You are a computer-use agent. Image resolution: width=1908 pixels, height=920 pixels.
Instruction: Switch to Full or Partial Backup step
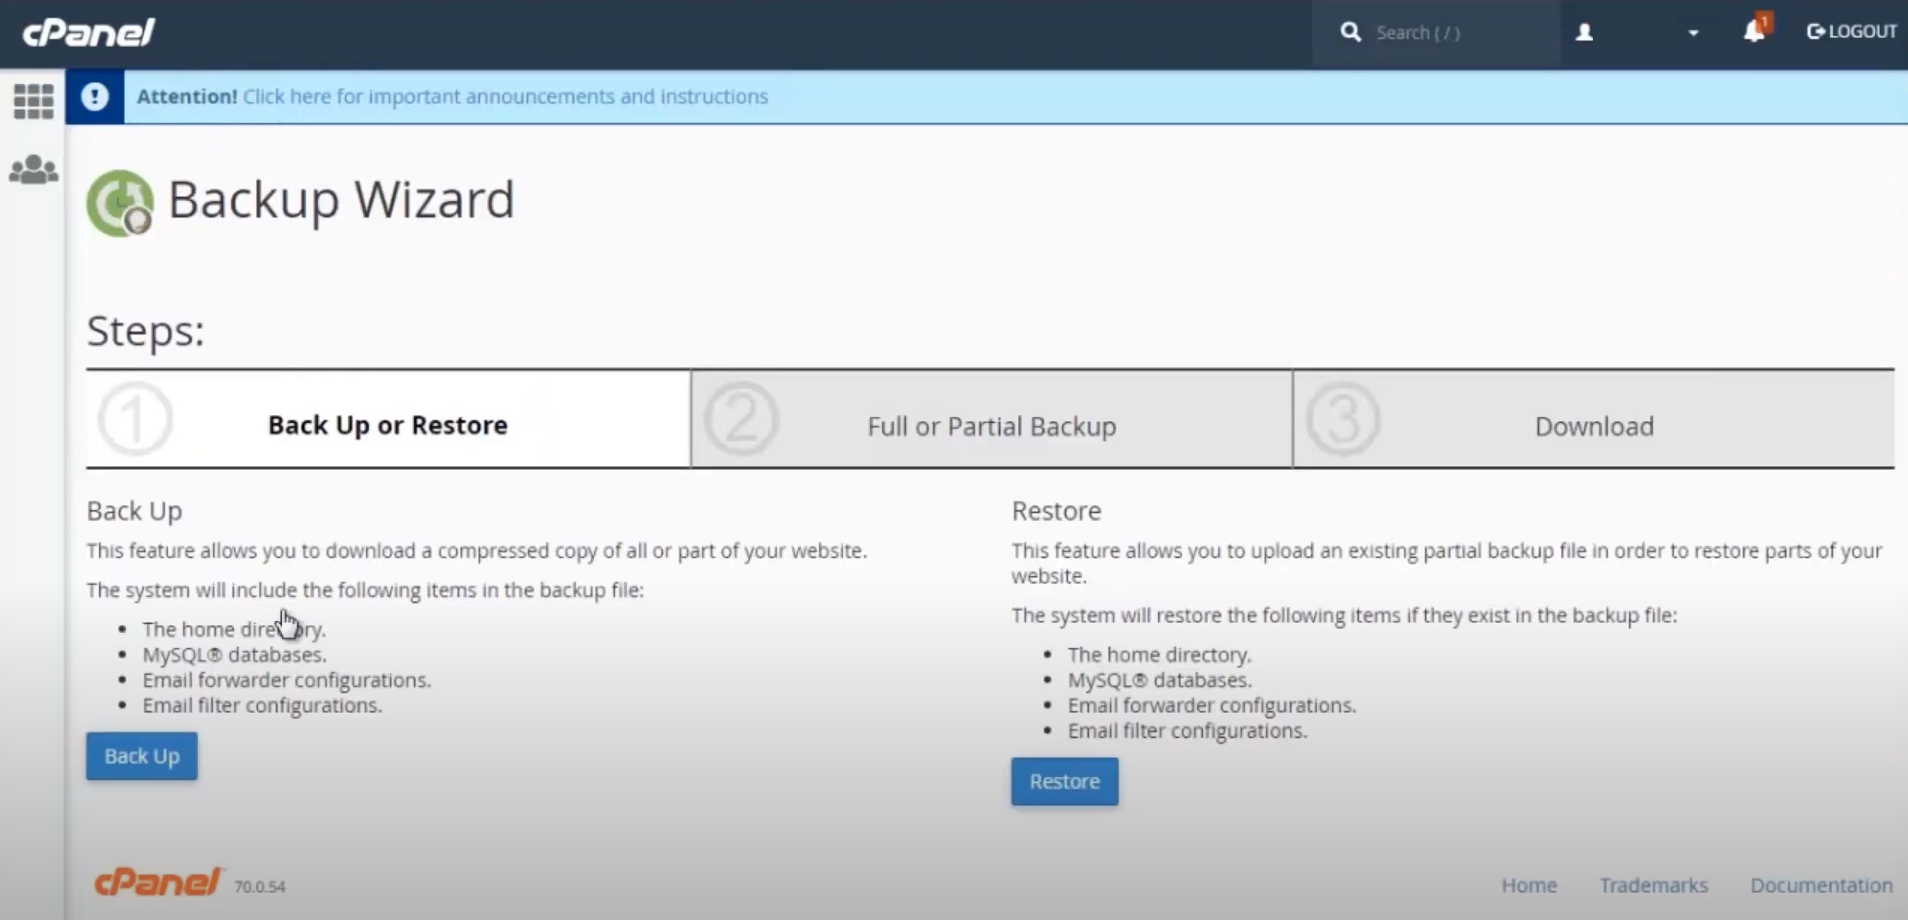coord(991,425)
